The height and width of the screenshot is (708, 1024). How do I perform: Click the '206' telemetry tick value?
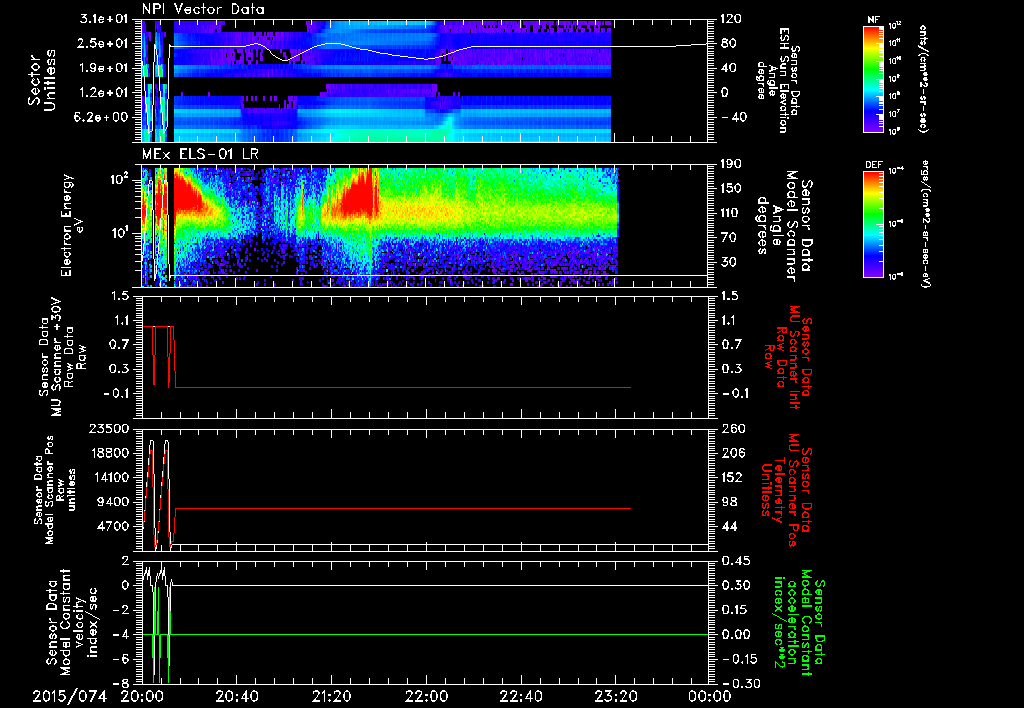731,453
